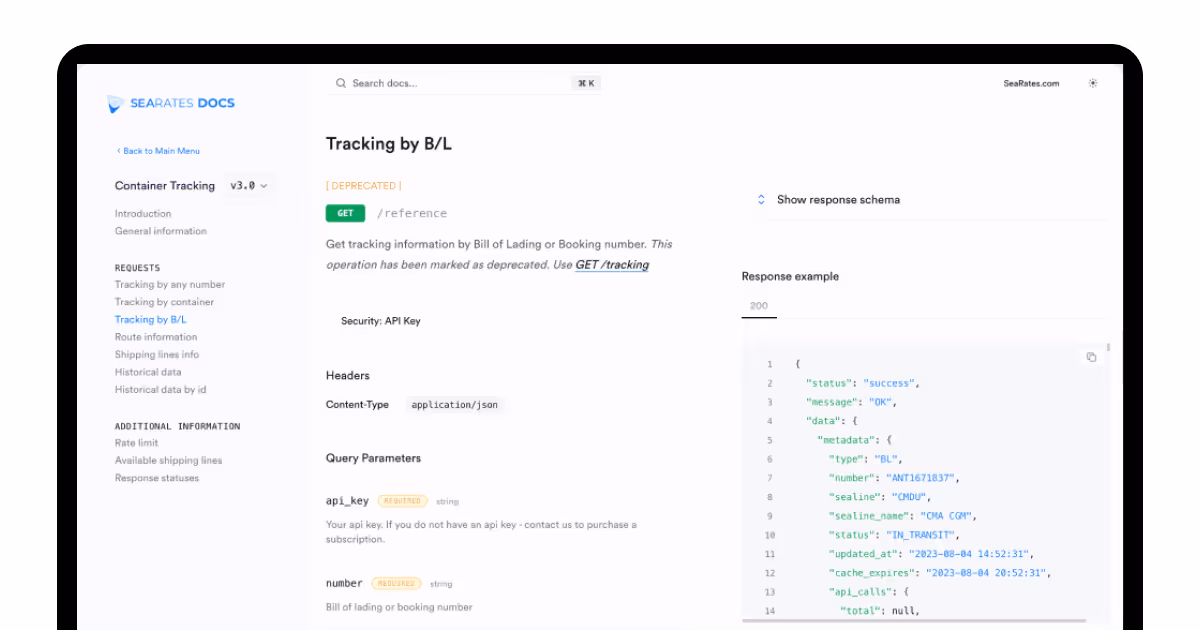Open the v3.0 version dropdown
Viewport: 1200px width, 630px height.
coord(249,186)
